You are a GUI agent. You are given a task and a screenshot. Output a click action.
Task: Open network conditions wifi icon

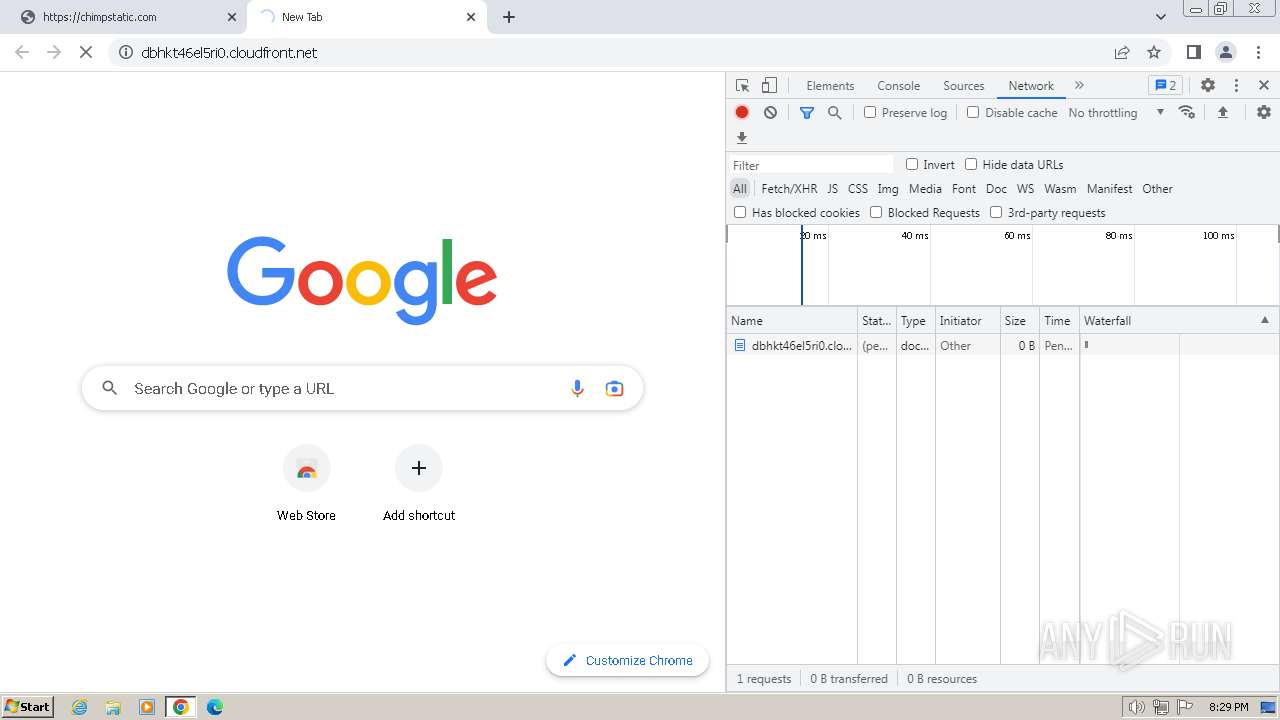pyautogui.click(x=1187, y=112)
